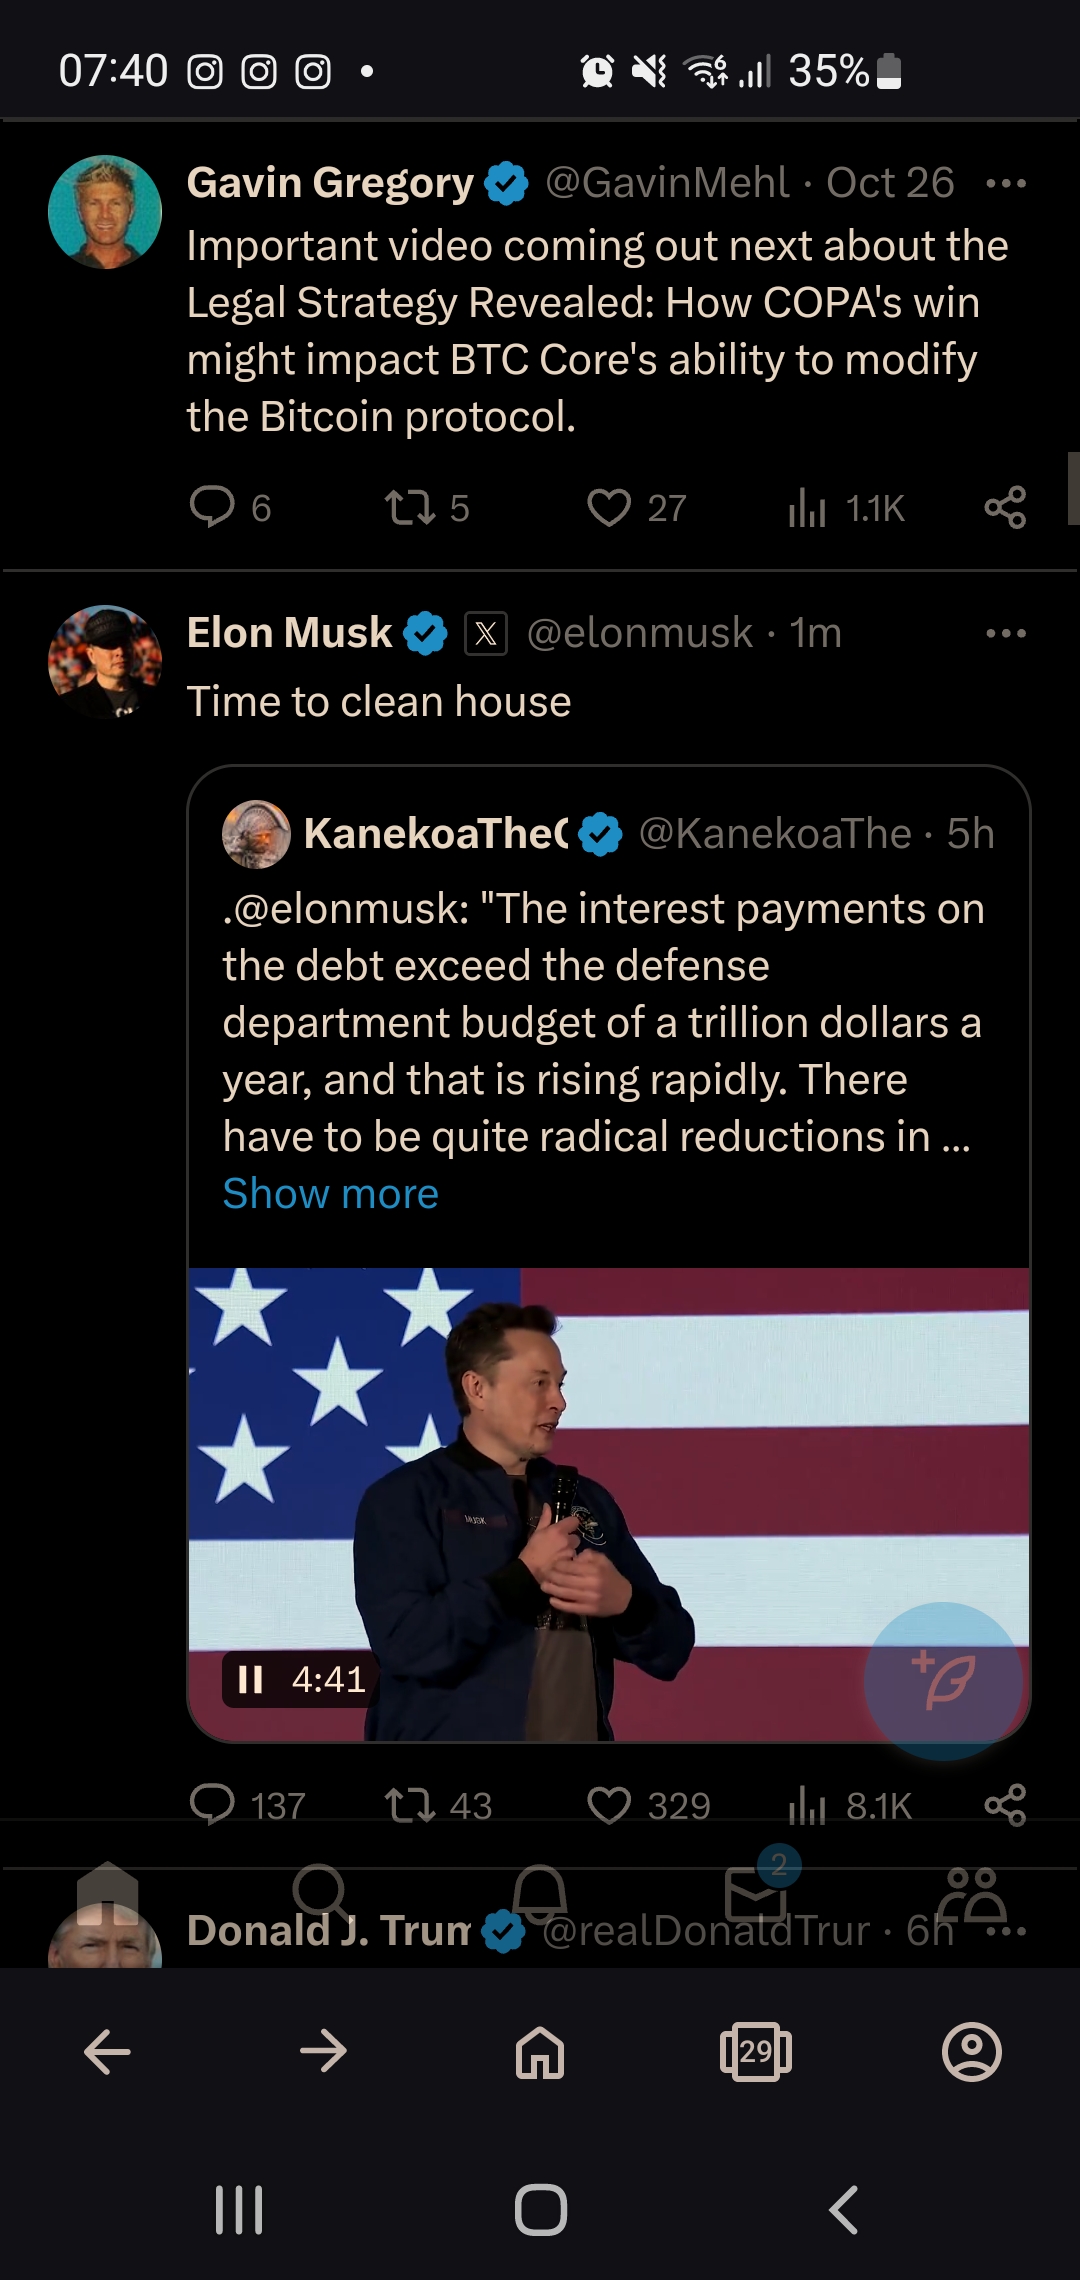Open @KanekoaThe quoted profile handle
The width and height of the screenshot is (1080, 2280).
point(775,833)
